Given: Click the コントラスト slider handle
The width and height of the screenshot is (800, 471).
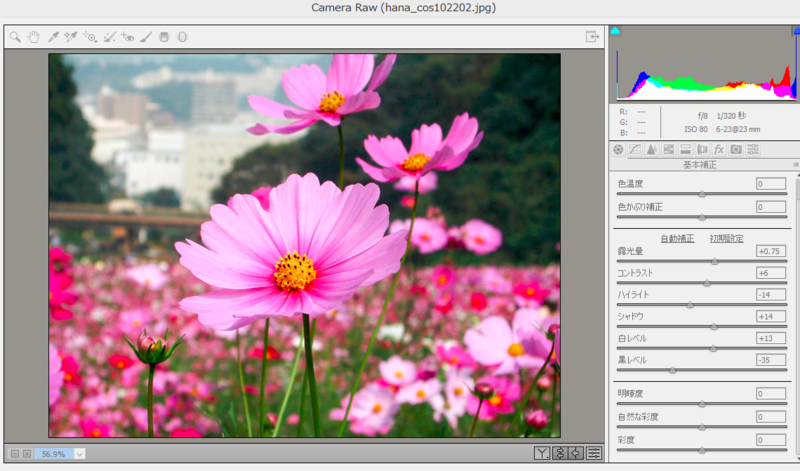Looking at the screenshot, I should (707, 283).
